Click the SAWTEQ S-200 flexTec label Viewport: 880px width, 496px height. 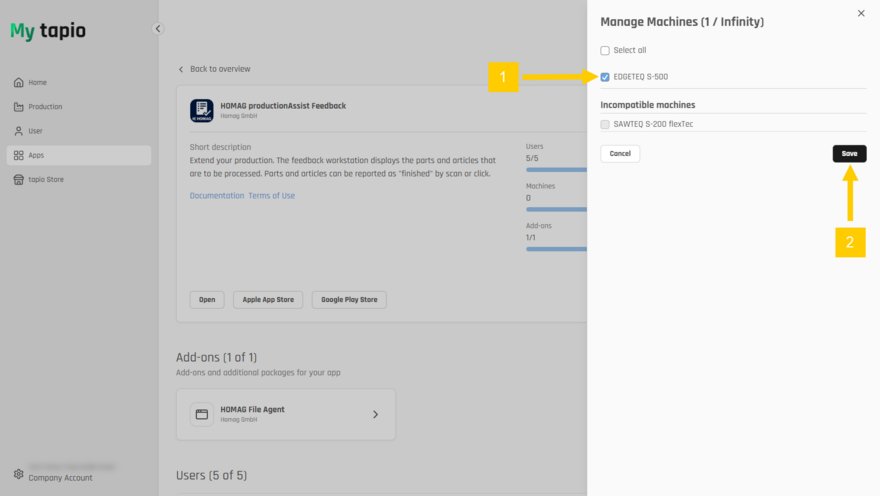[653, 124]
